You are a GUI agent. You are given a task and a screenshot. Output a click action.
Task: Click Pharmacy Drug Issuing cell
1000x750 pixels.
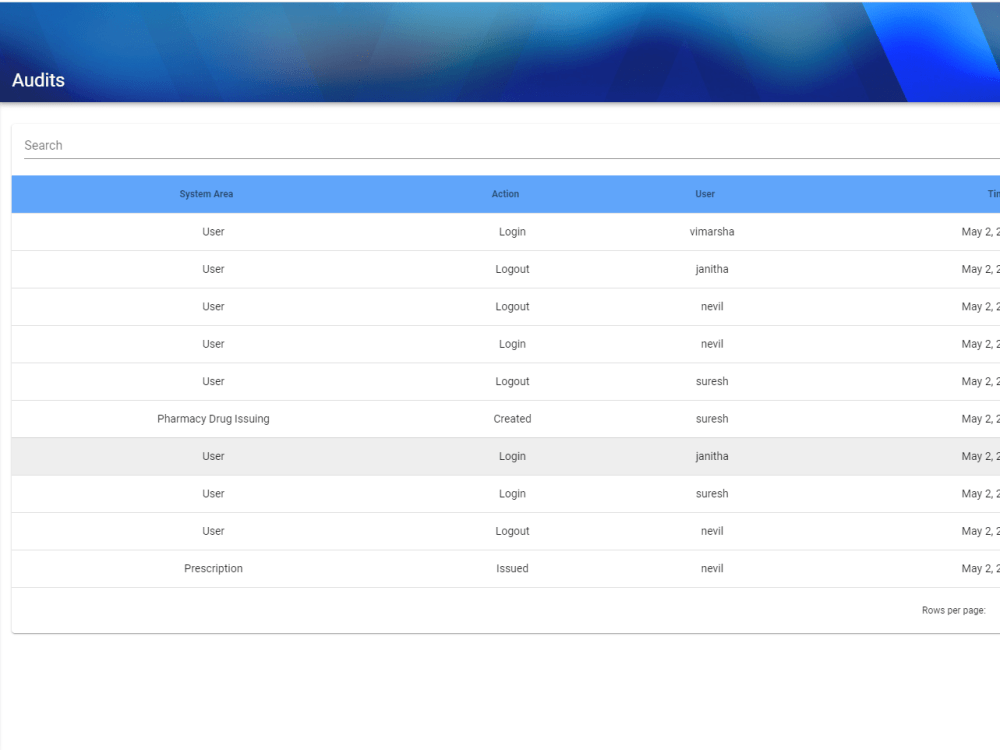(x=213, y=419)
